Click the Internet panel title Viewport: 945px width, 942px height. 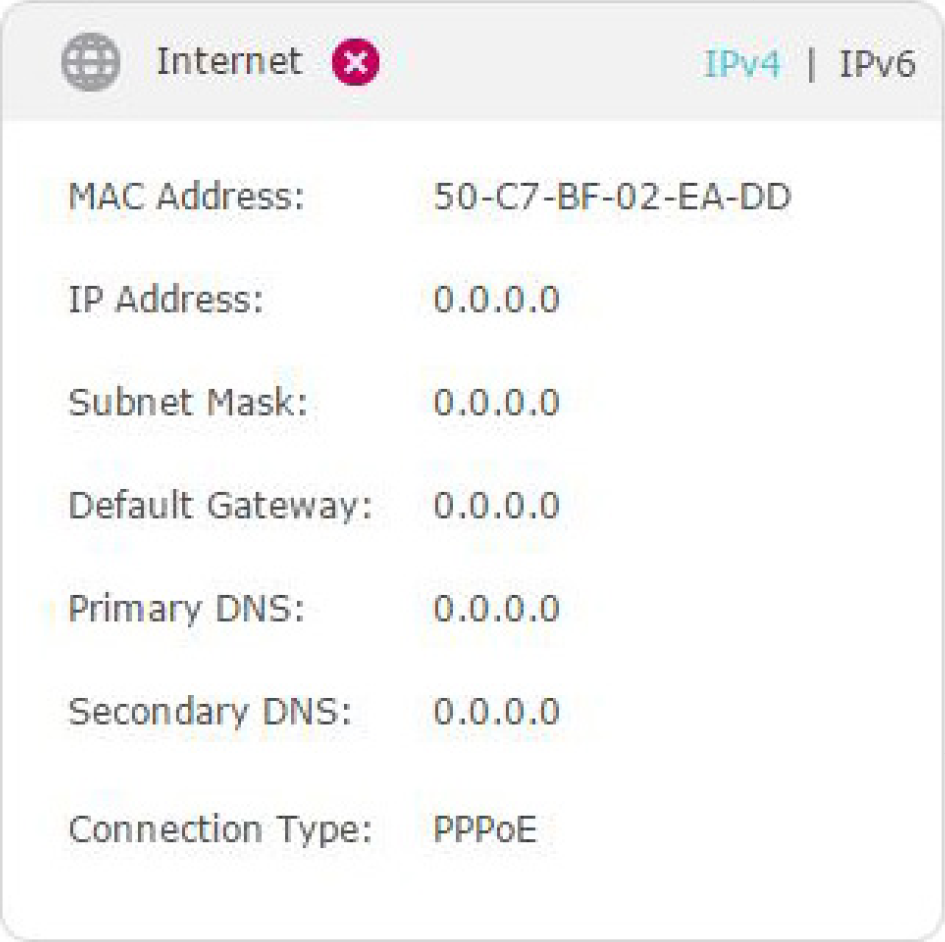(x=229, y=61)
